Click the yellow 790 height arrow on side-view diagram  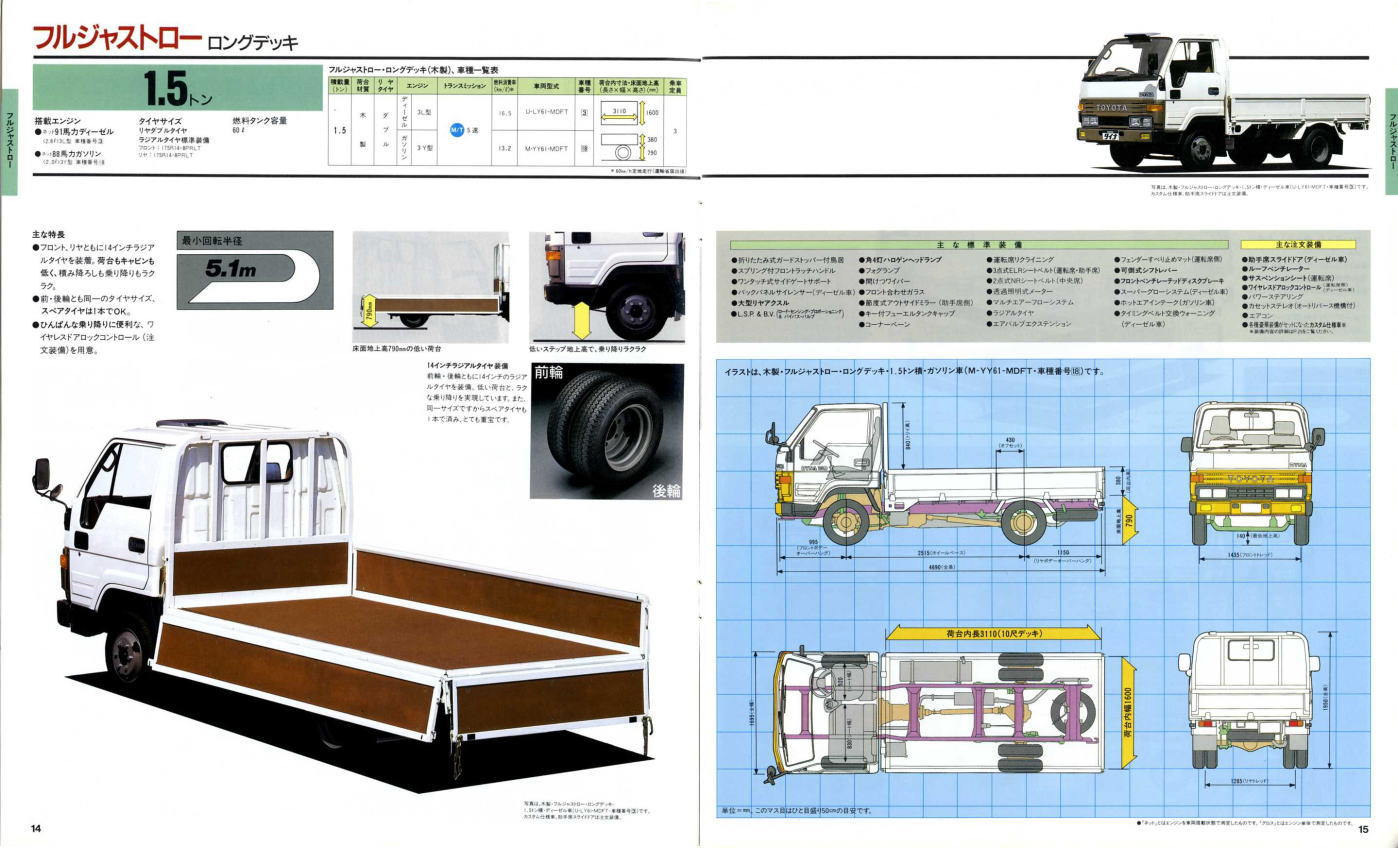click(x=1130, y=520)
